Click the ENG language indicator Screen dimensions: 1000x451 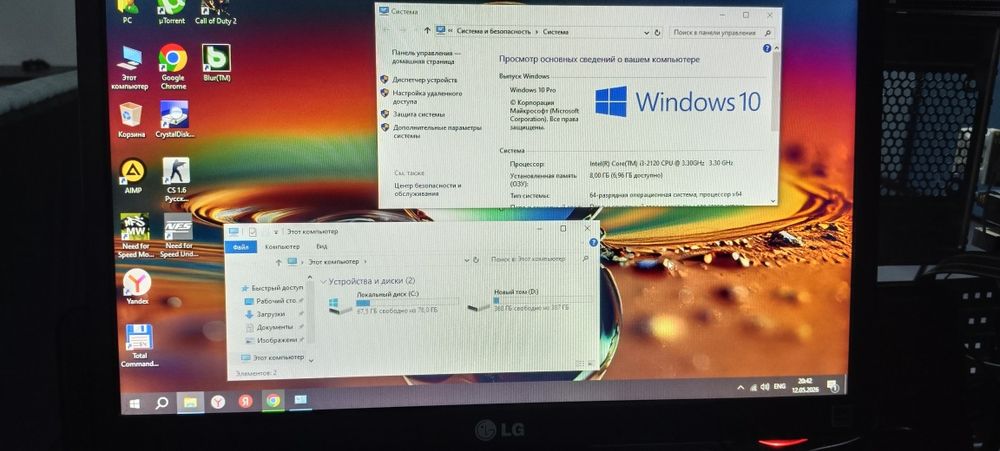(779, 387)
